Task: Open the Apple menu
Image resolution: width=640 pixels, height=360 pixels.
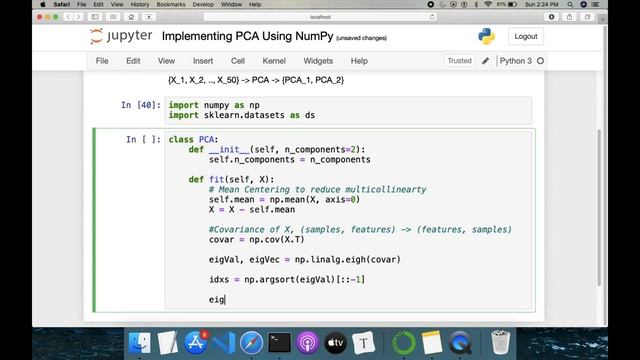Action: pyautogui.click(x=43, y=4)
